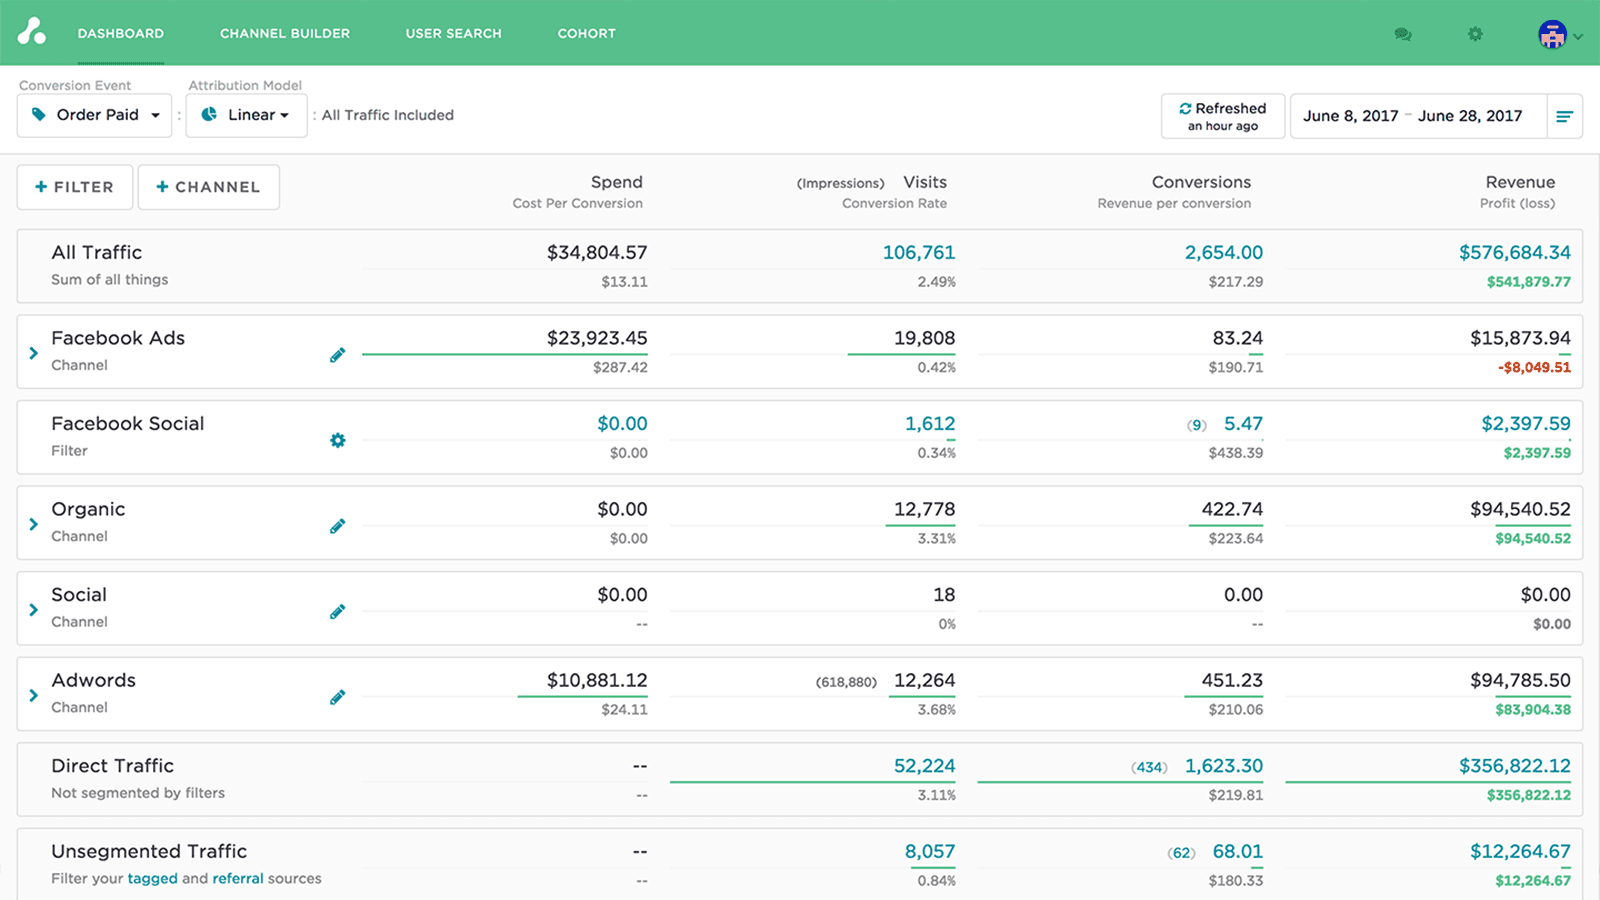Edit the Facebook Ads channel with pencil icon

(337, 354)
